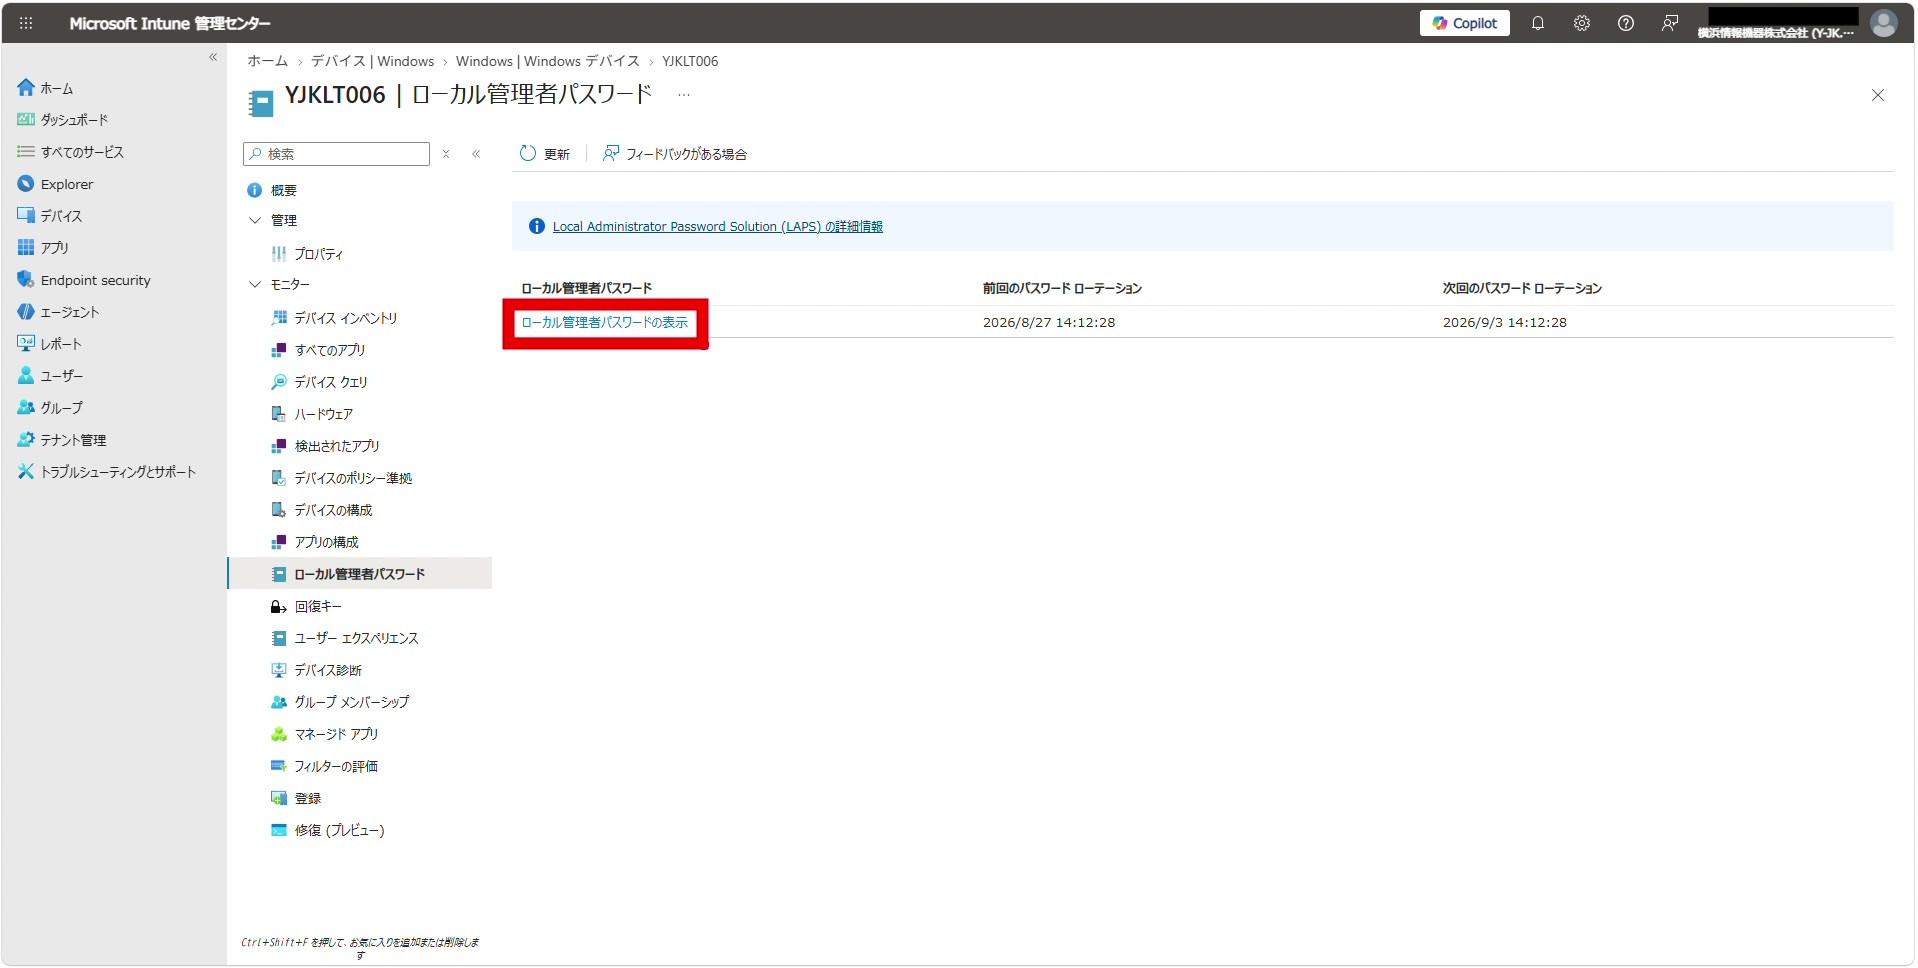1918x968 pixels.
Task: Select ローカル管理者パスワード menu item
Action: tap(360, 574)
